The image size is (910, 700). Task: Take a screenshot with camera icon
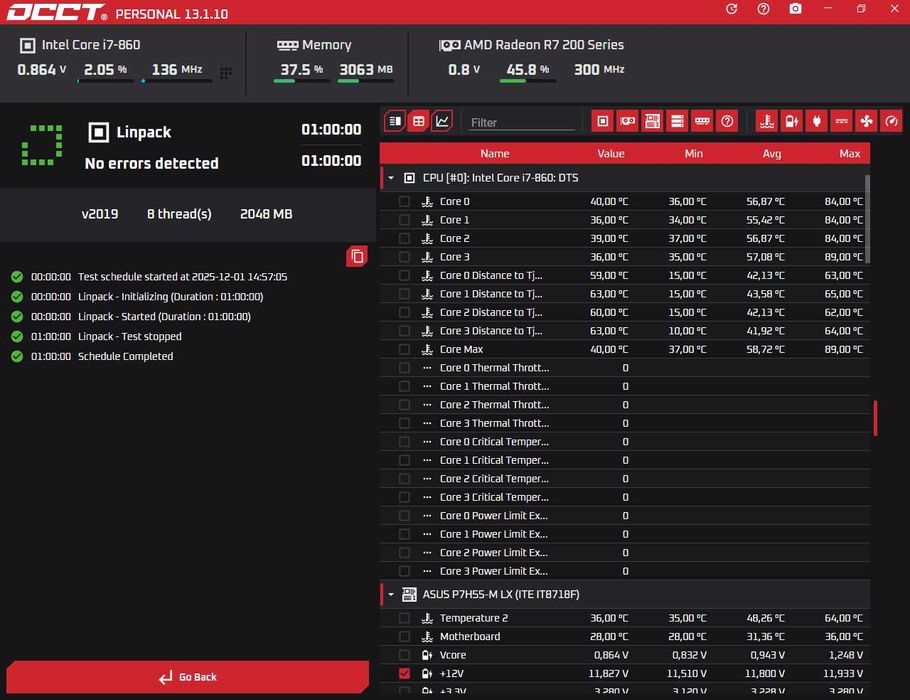click(795, 9)
